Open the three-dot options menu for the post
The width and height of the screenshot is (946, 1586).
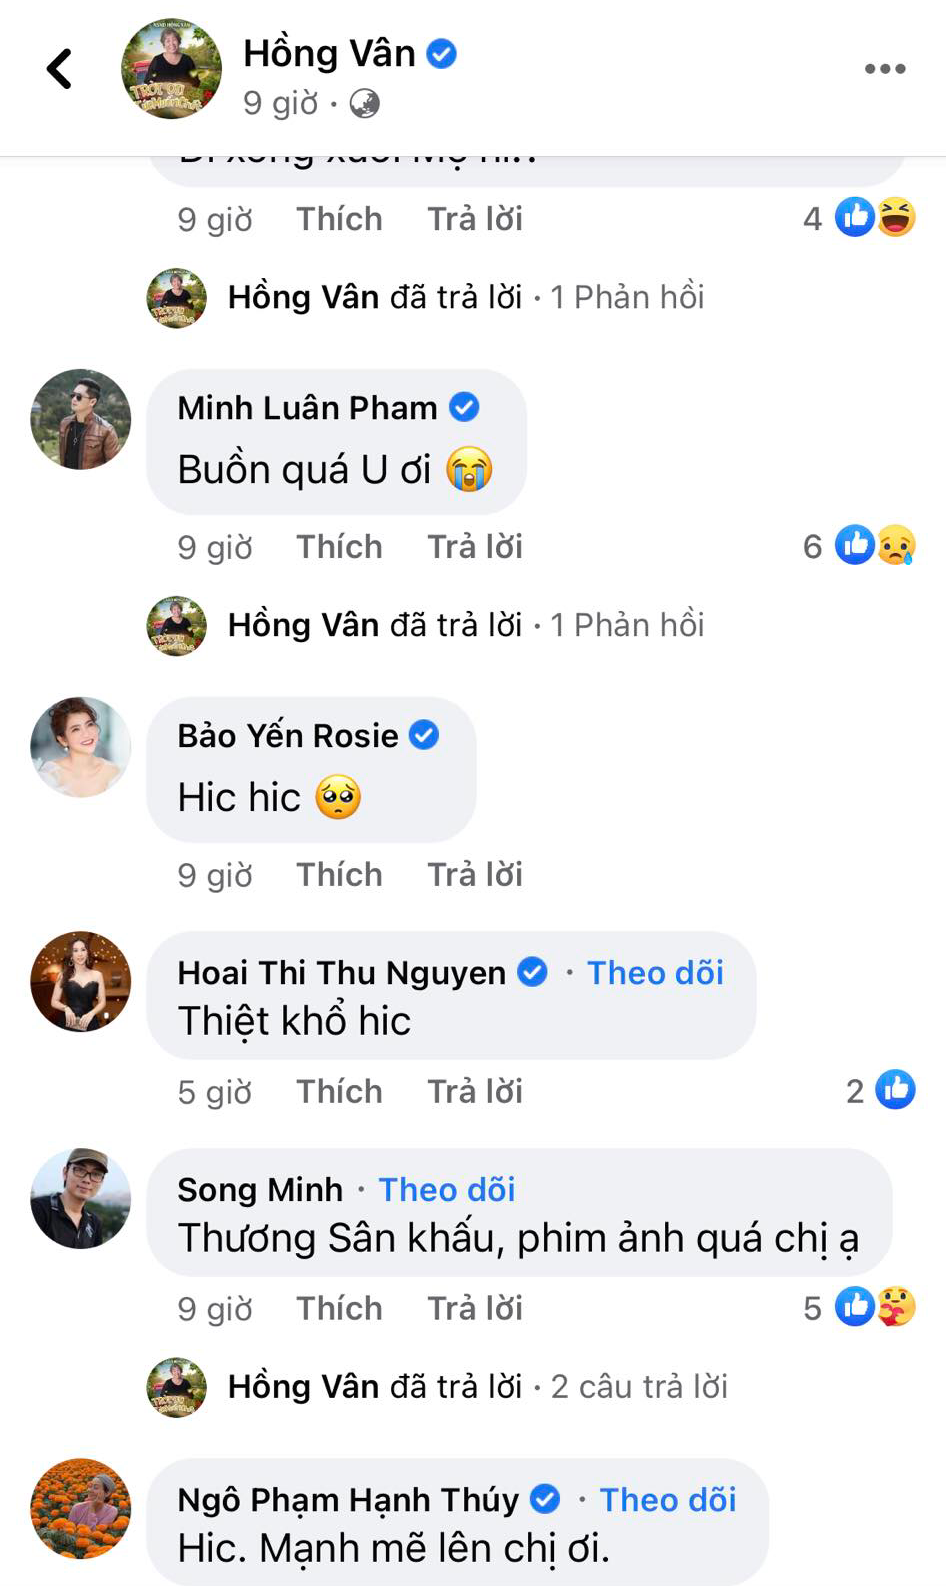point(884,69)
